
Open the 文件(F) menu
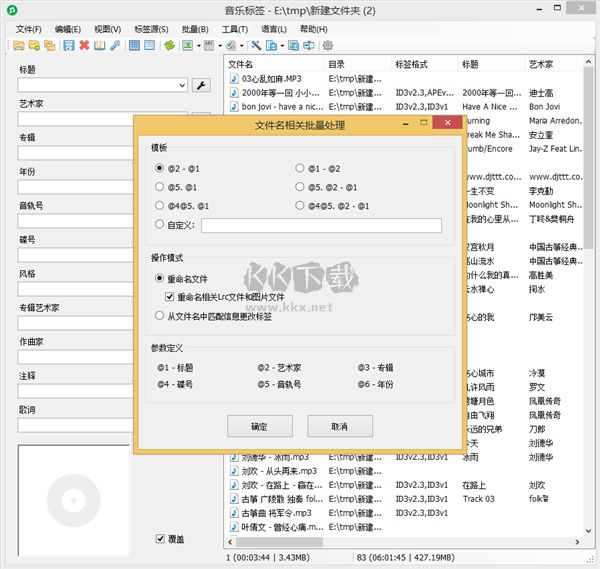[28, 29]
